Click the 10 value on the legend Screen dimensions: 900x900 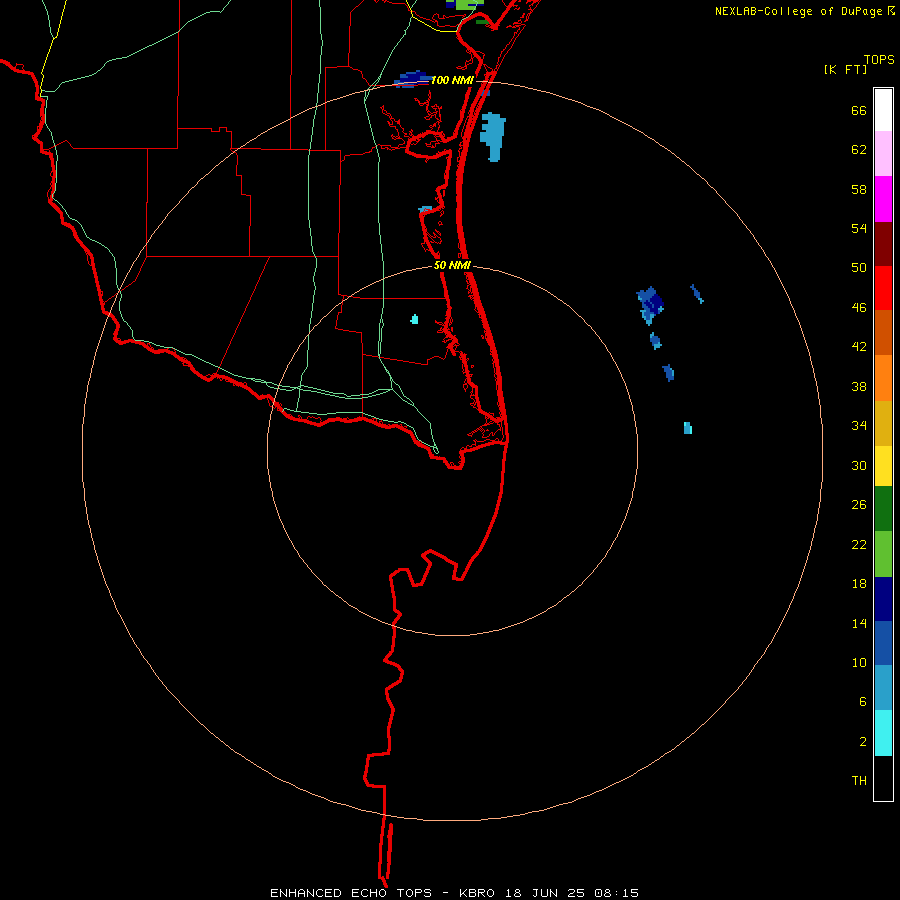[x=859, y=662]
